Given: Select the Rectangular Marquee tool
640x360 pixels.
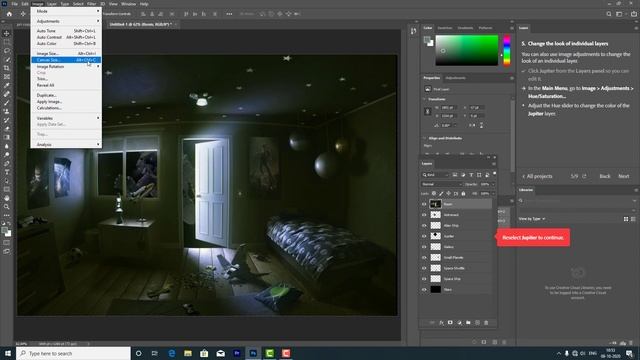Looking at the screenshot, I should tap(7, 42).
